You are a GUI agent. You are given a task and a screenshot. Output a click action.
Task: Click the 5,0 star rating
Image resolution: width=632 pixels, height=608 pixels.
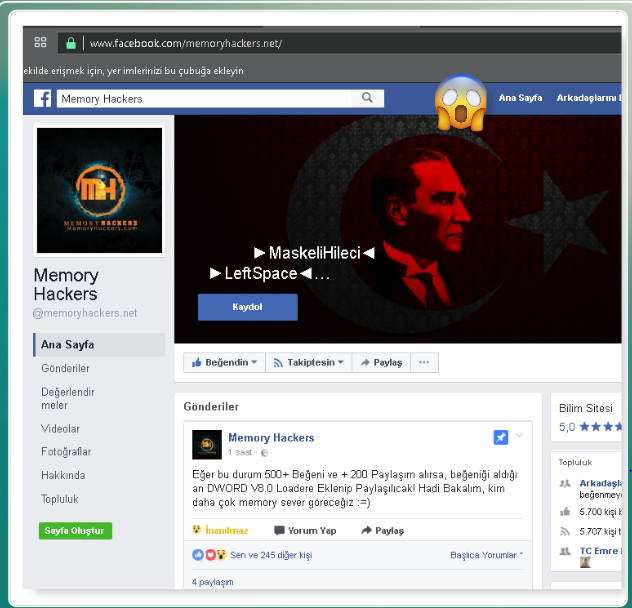590,427
